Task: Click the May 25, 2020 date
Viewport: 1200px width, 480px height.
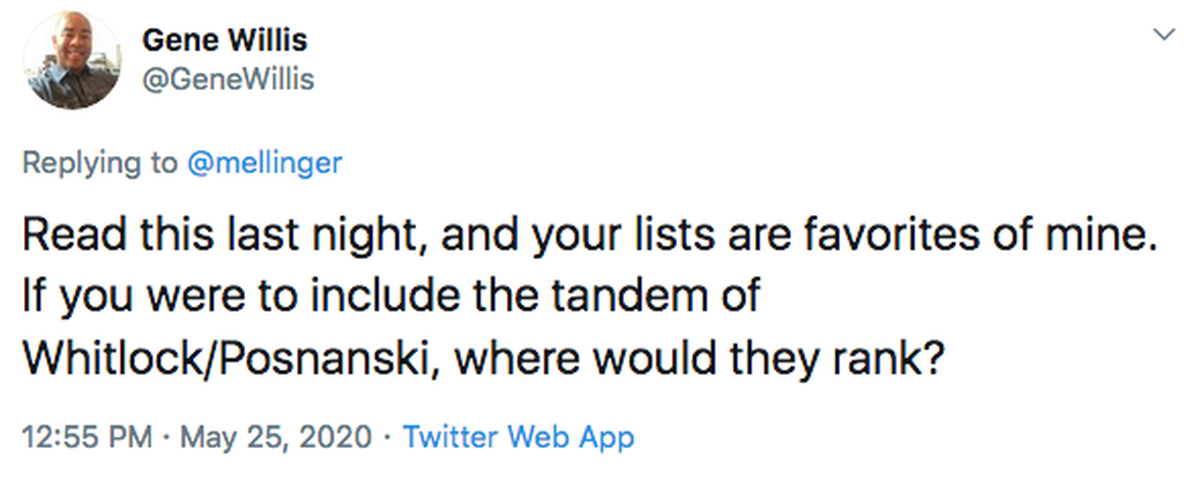Action: pos(277,437)
